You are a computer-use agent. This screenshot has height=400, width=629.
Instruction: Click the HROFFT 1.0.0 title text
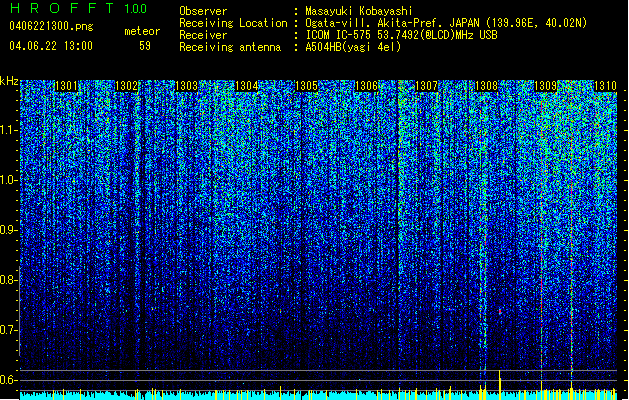pyautogui.click(x=78, y=8)
